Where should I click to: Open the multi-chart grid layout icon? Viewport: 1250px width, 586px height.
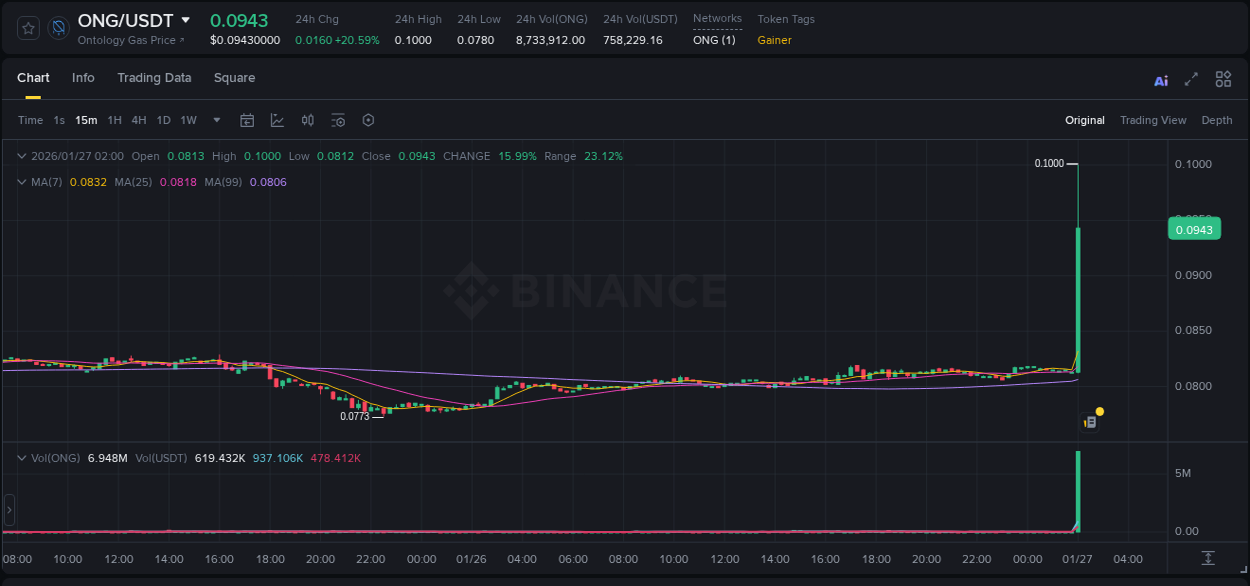coord(1223,79)
